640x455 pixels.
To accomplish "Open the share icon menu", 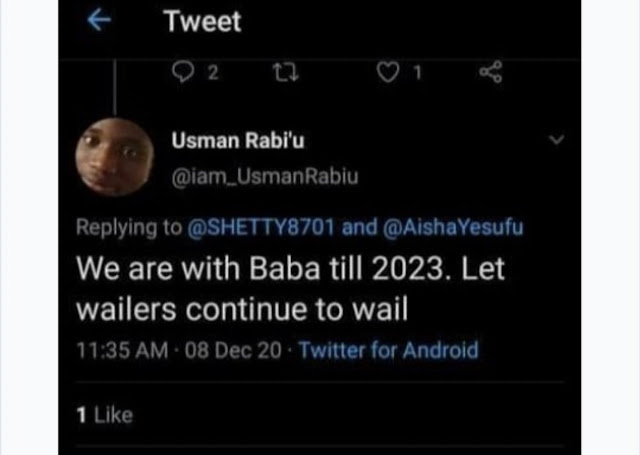I will coord(490,72).
